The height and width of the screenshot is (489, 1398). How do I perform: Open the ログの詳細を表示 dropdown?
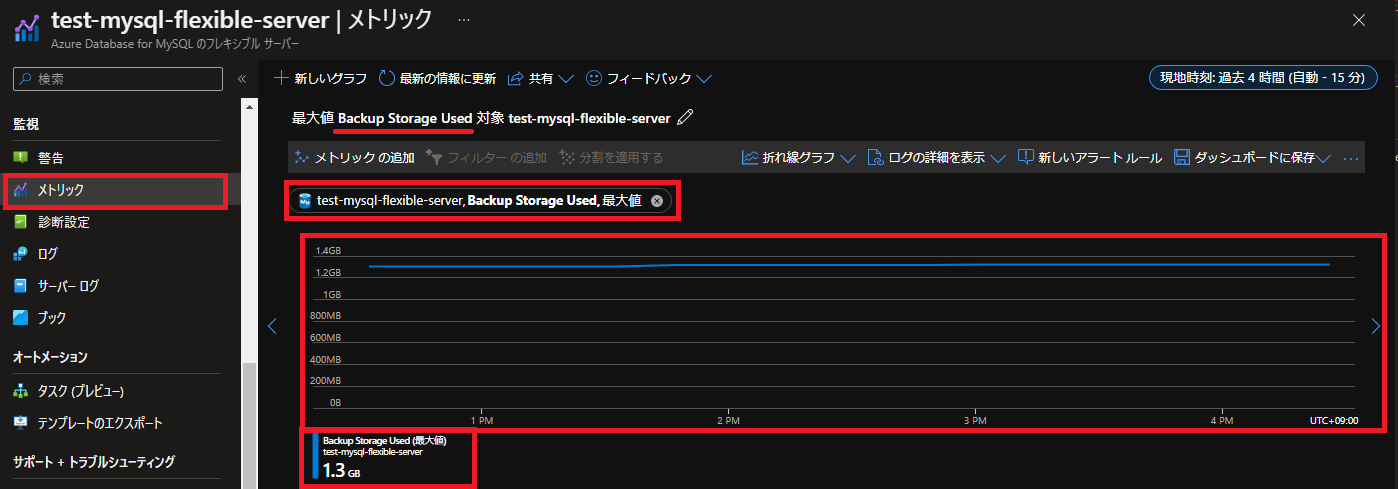click(x=936, y=158)
